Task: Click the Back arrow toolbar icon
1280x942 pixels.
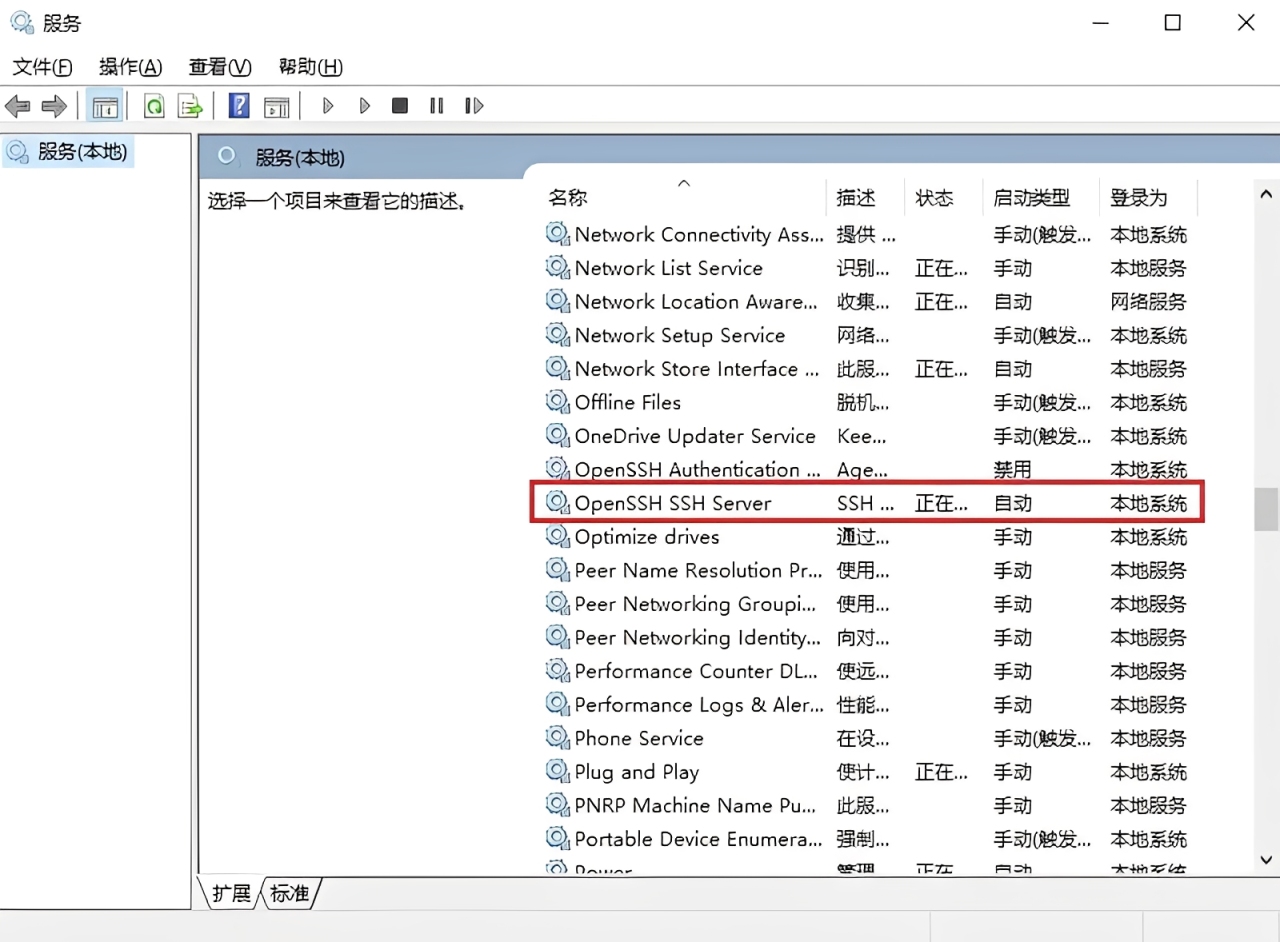Action: tap(18, 105)
